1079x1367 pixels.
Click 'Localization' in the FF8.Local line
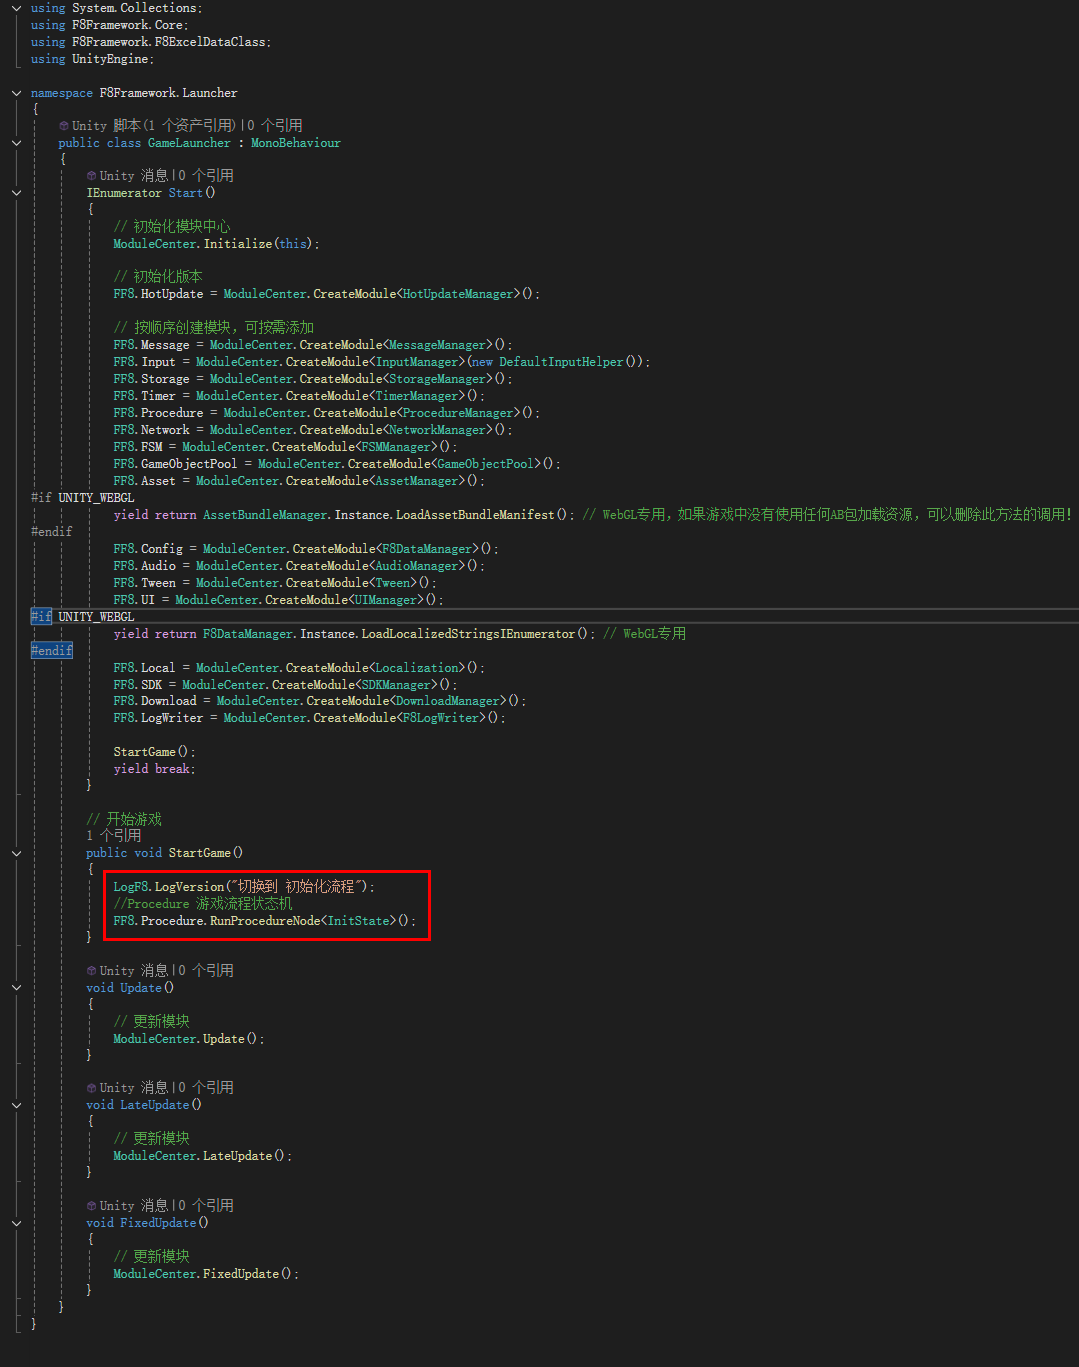pos(417,668)
